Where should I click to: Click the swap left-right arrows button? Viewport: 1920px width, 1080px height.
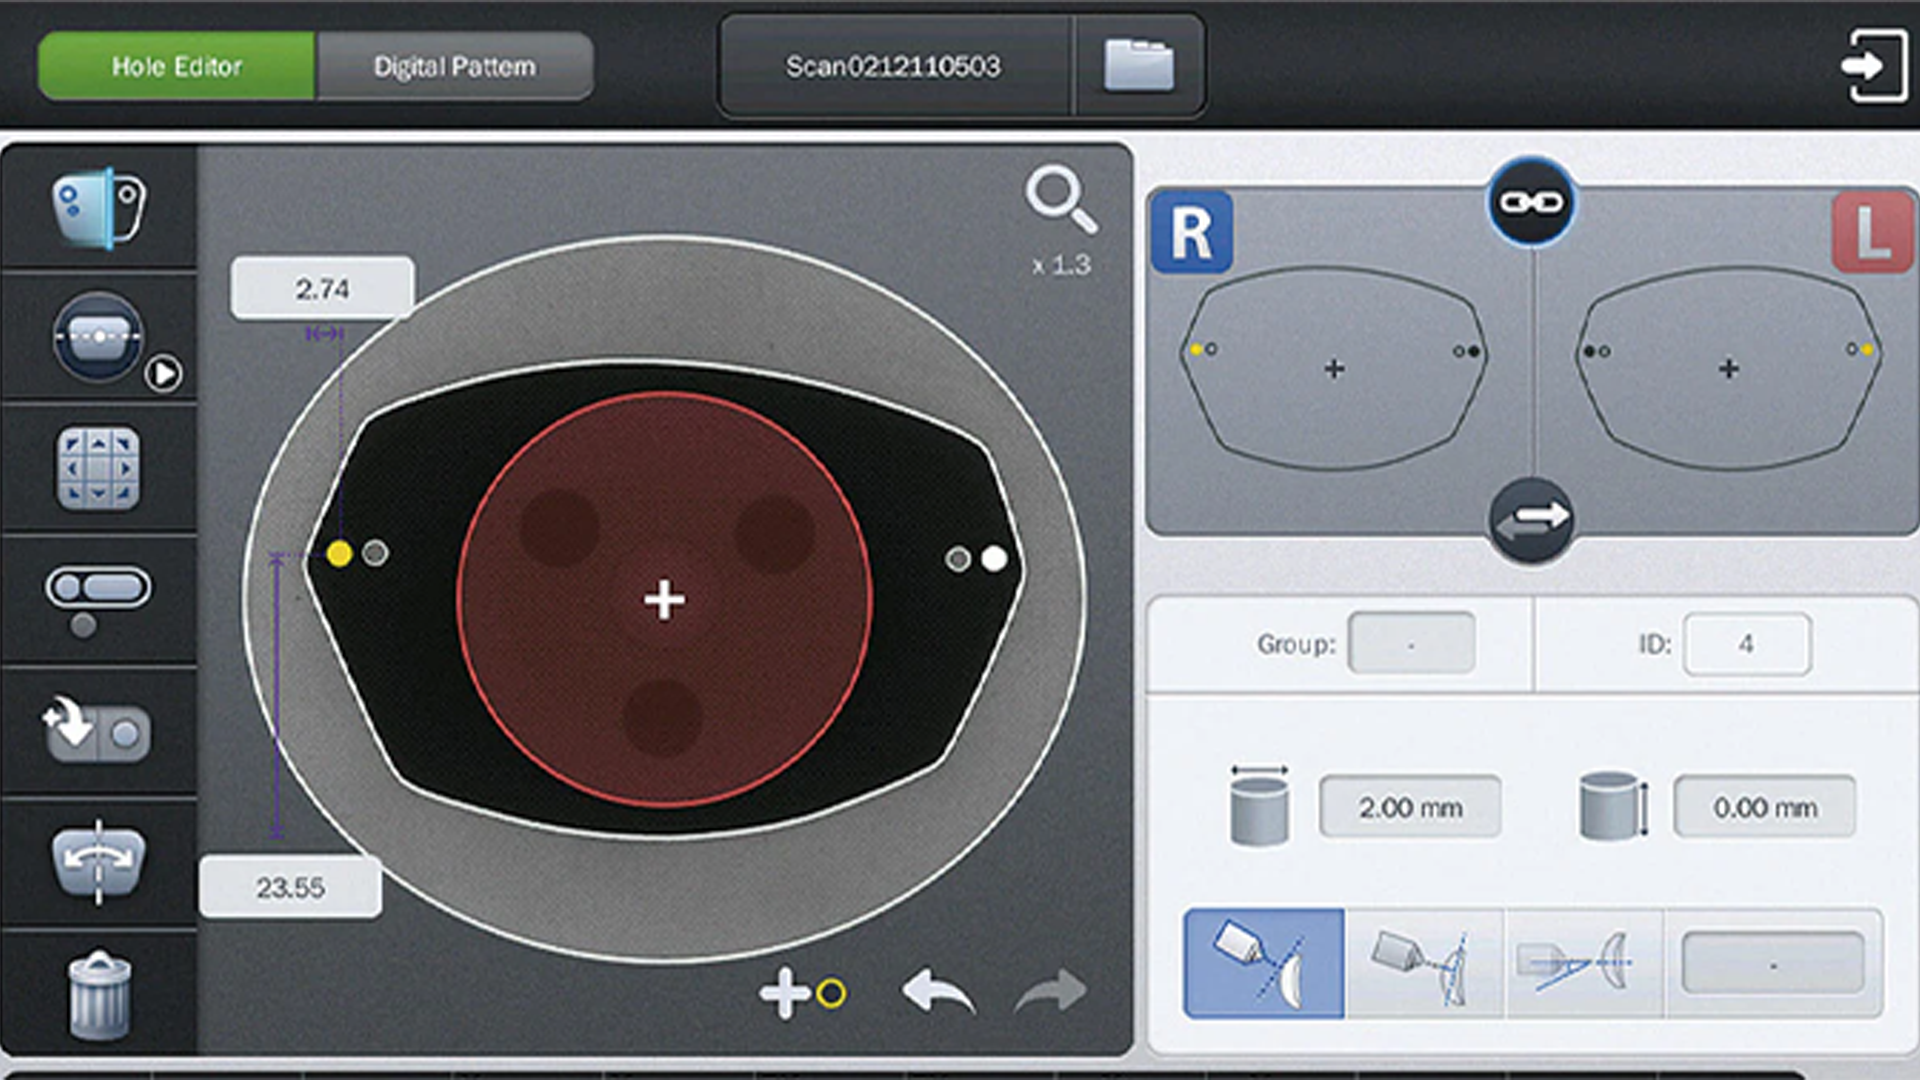pos(1531,520)
